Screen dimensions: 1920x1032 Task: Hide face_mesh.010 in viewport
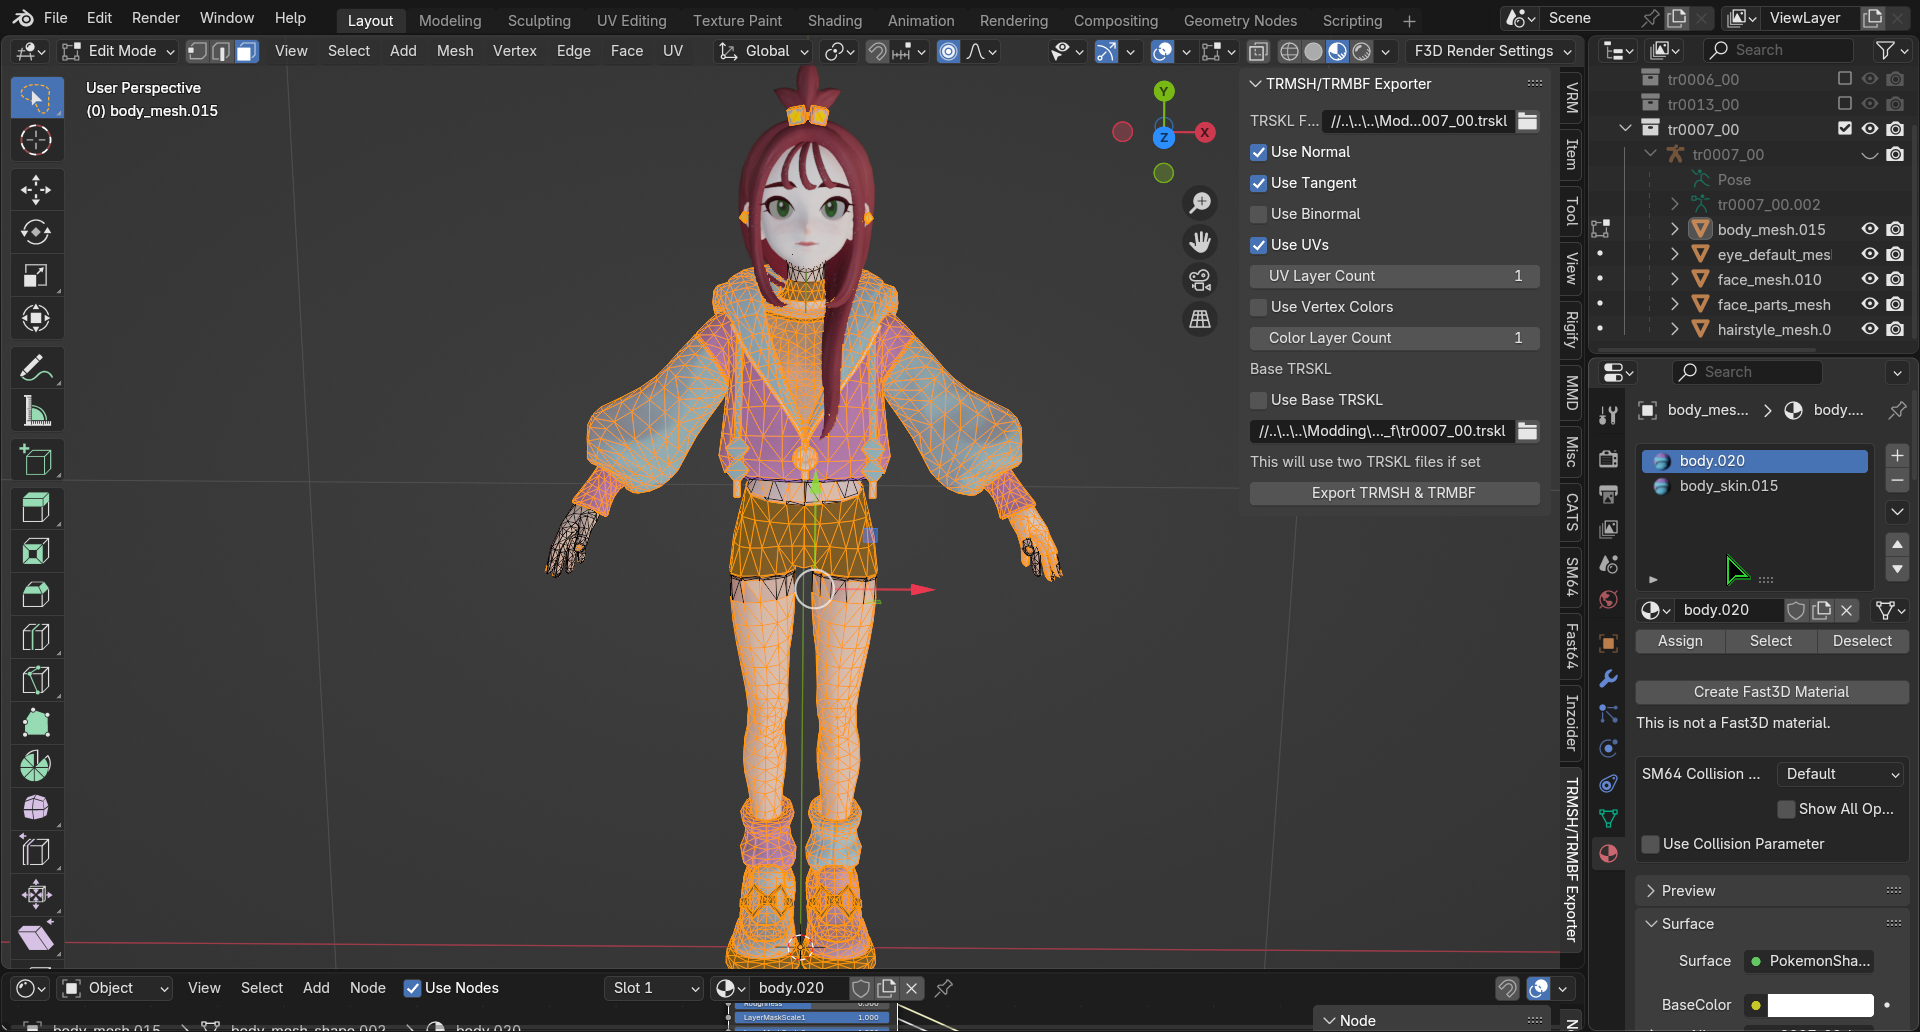point(1869,279)
